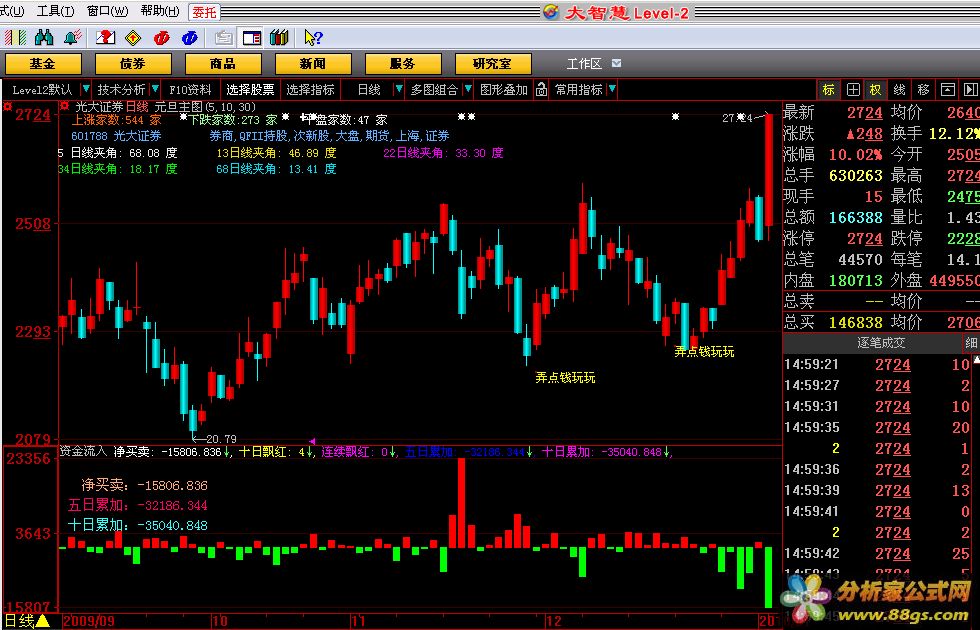Expand the 多图组合 dropdown arrow

467,90
